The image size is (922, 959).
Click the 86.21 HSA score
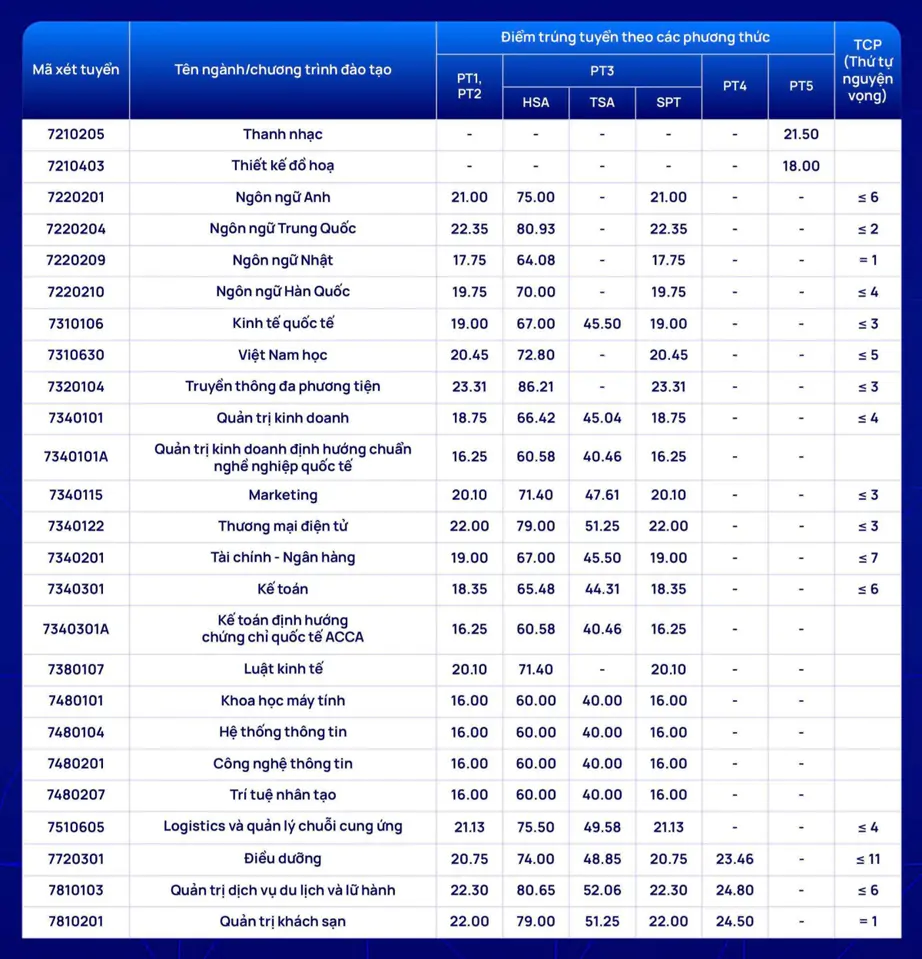[x=536, y=387]
